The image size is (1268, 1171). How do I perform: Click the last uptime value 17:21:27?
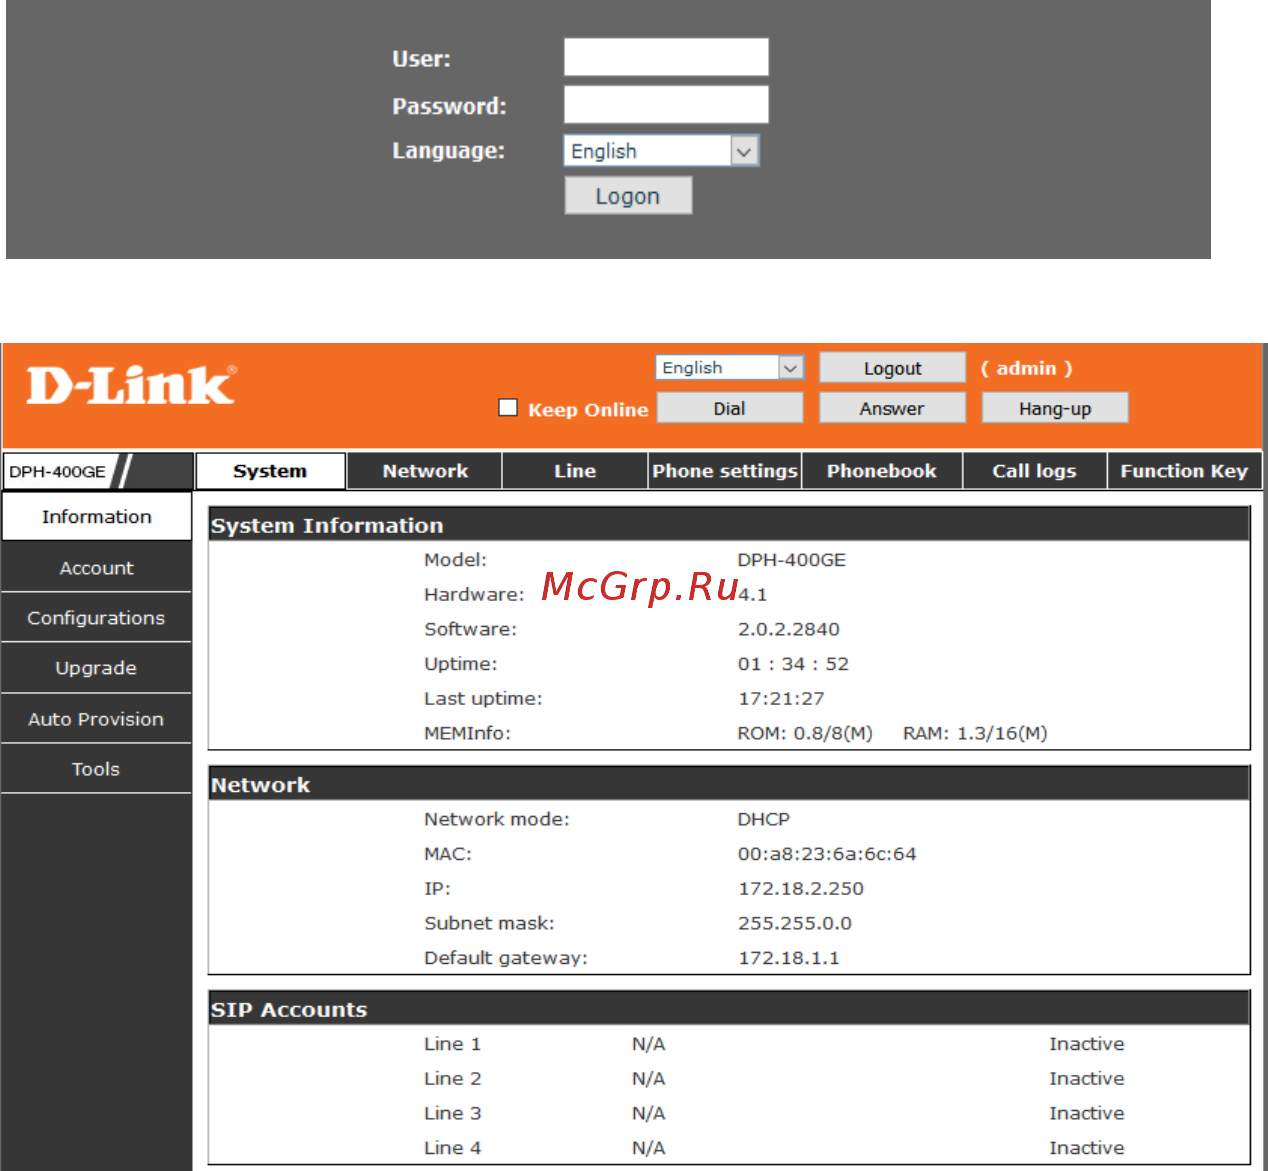pos(781,698)
